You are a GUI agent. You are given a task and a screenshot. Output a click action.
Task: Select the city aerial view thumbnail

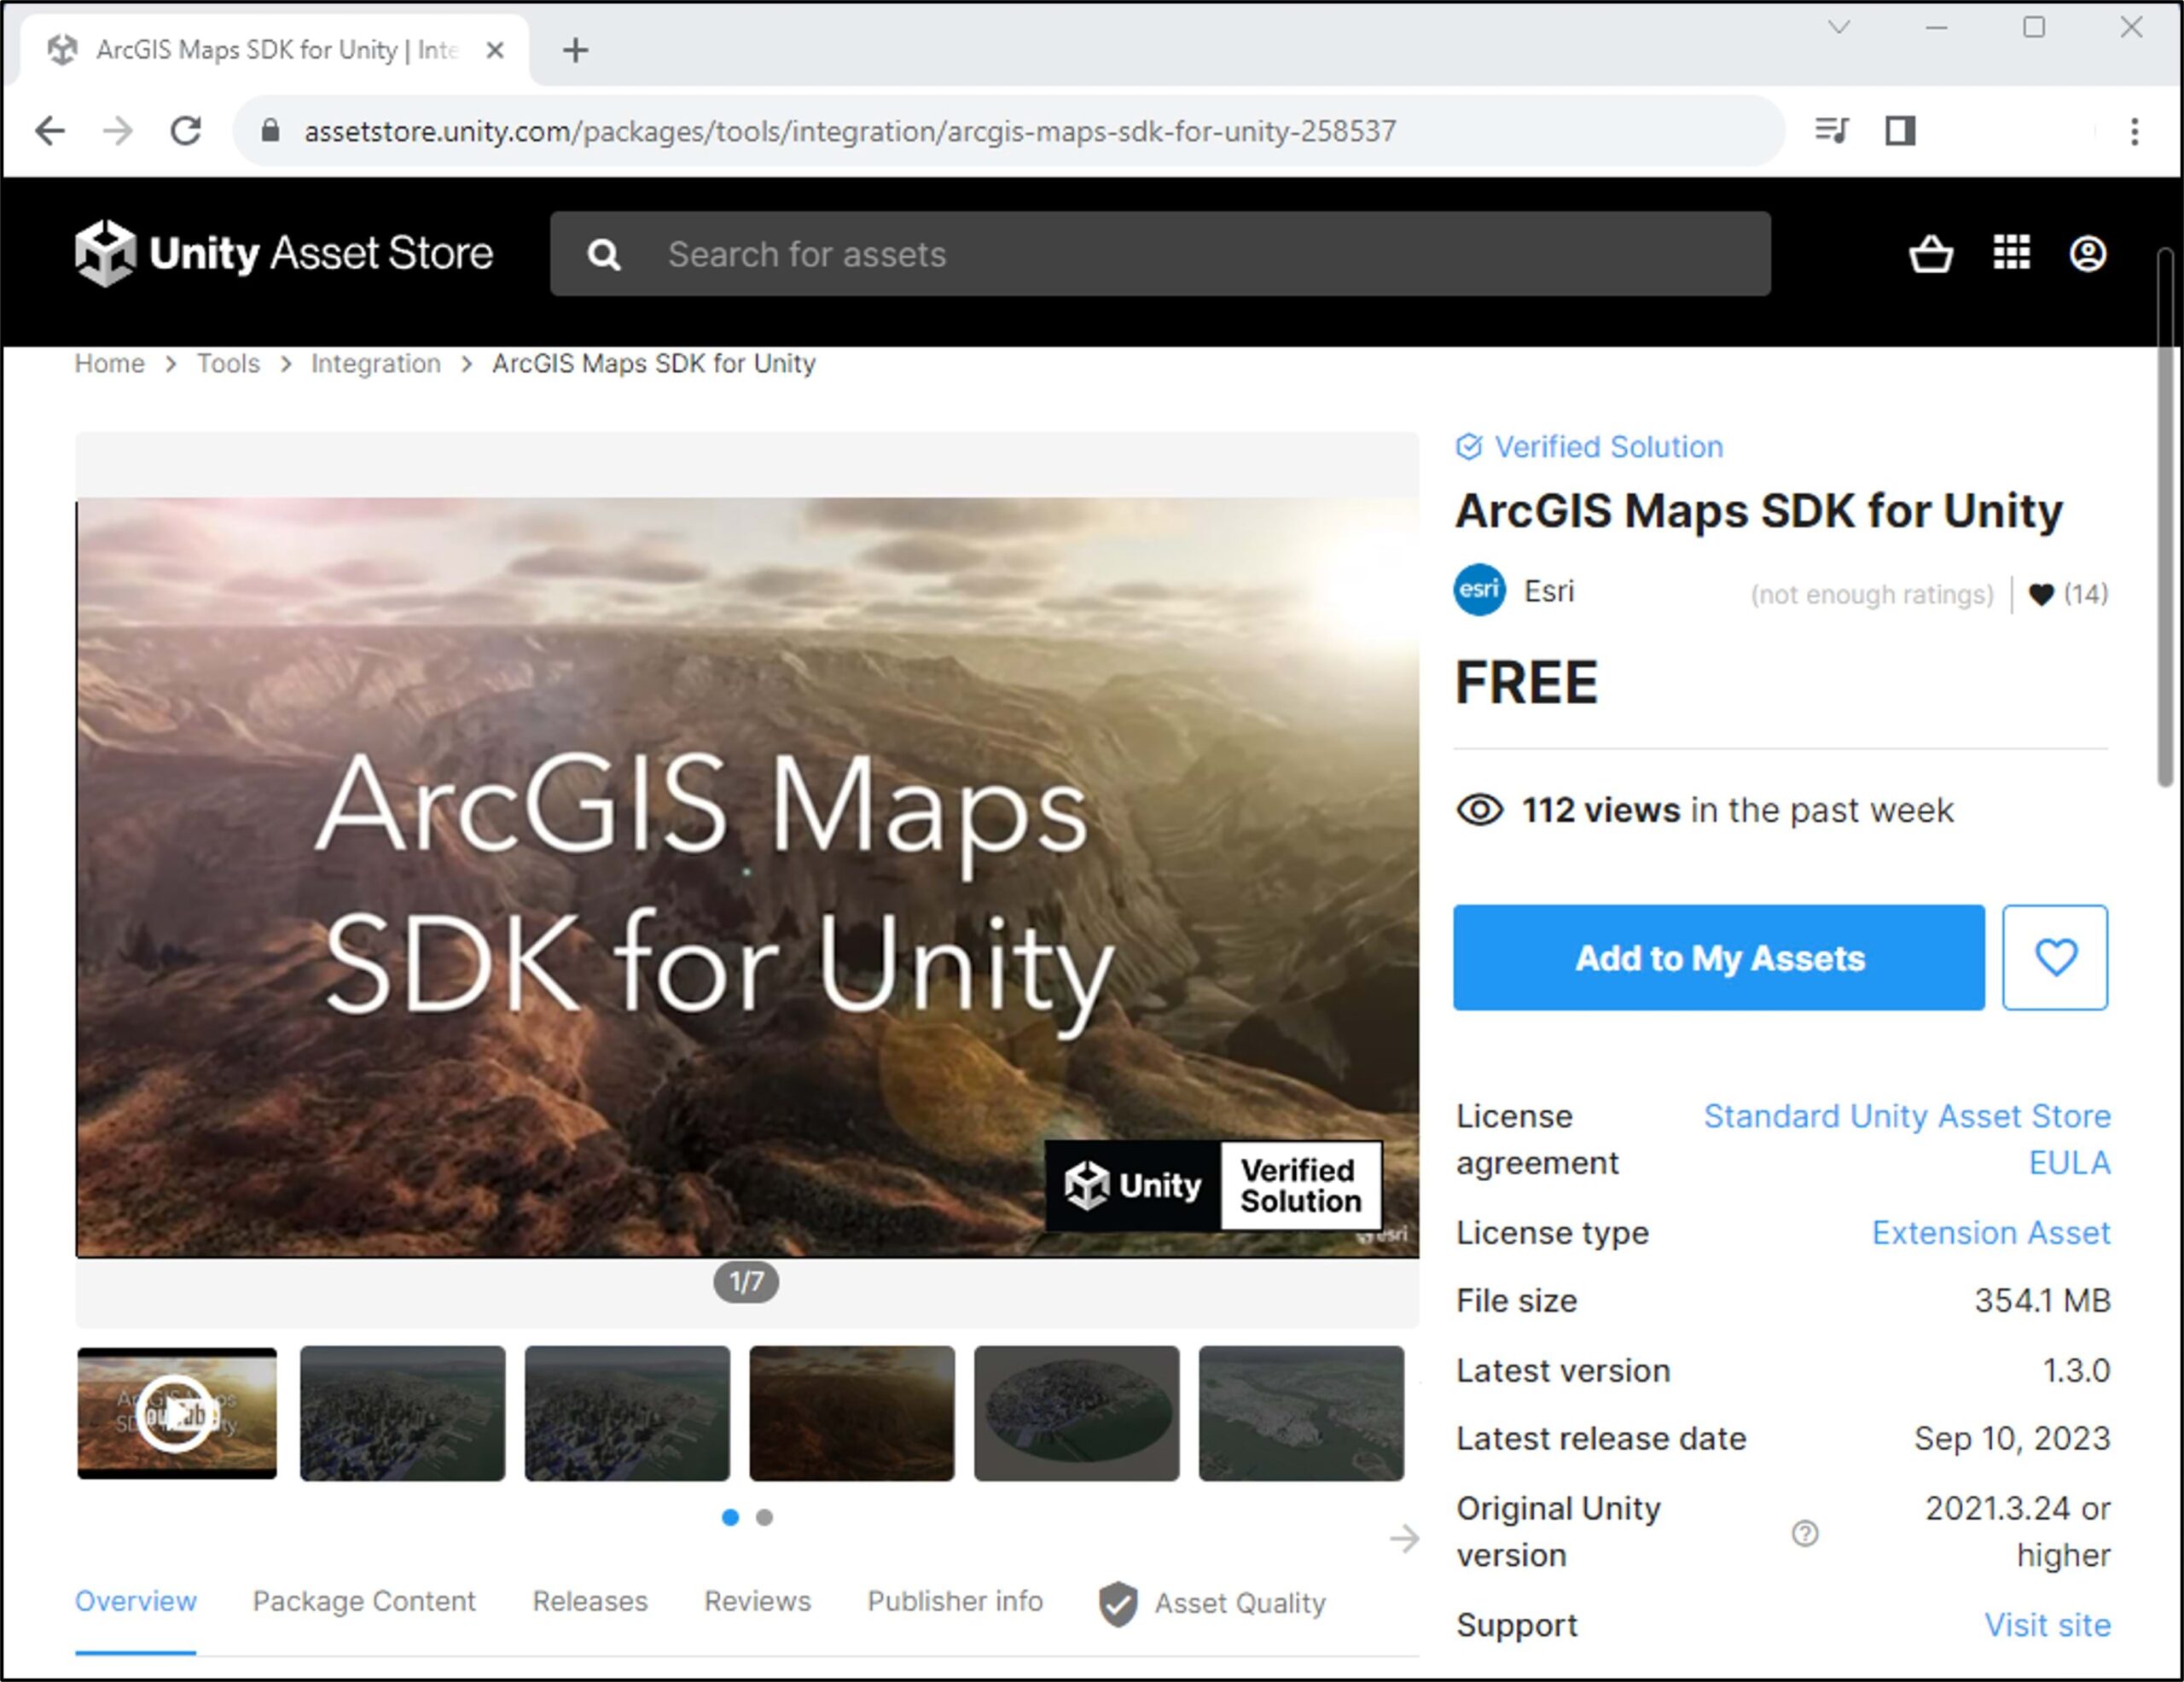tap(401, 1413)
